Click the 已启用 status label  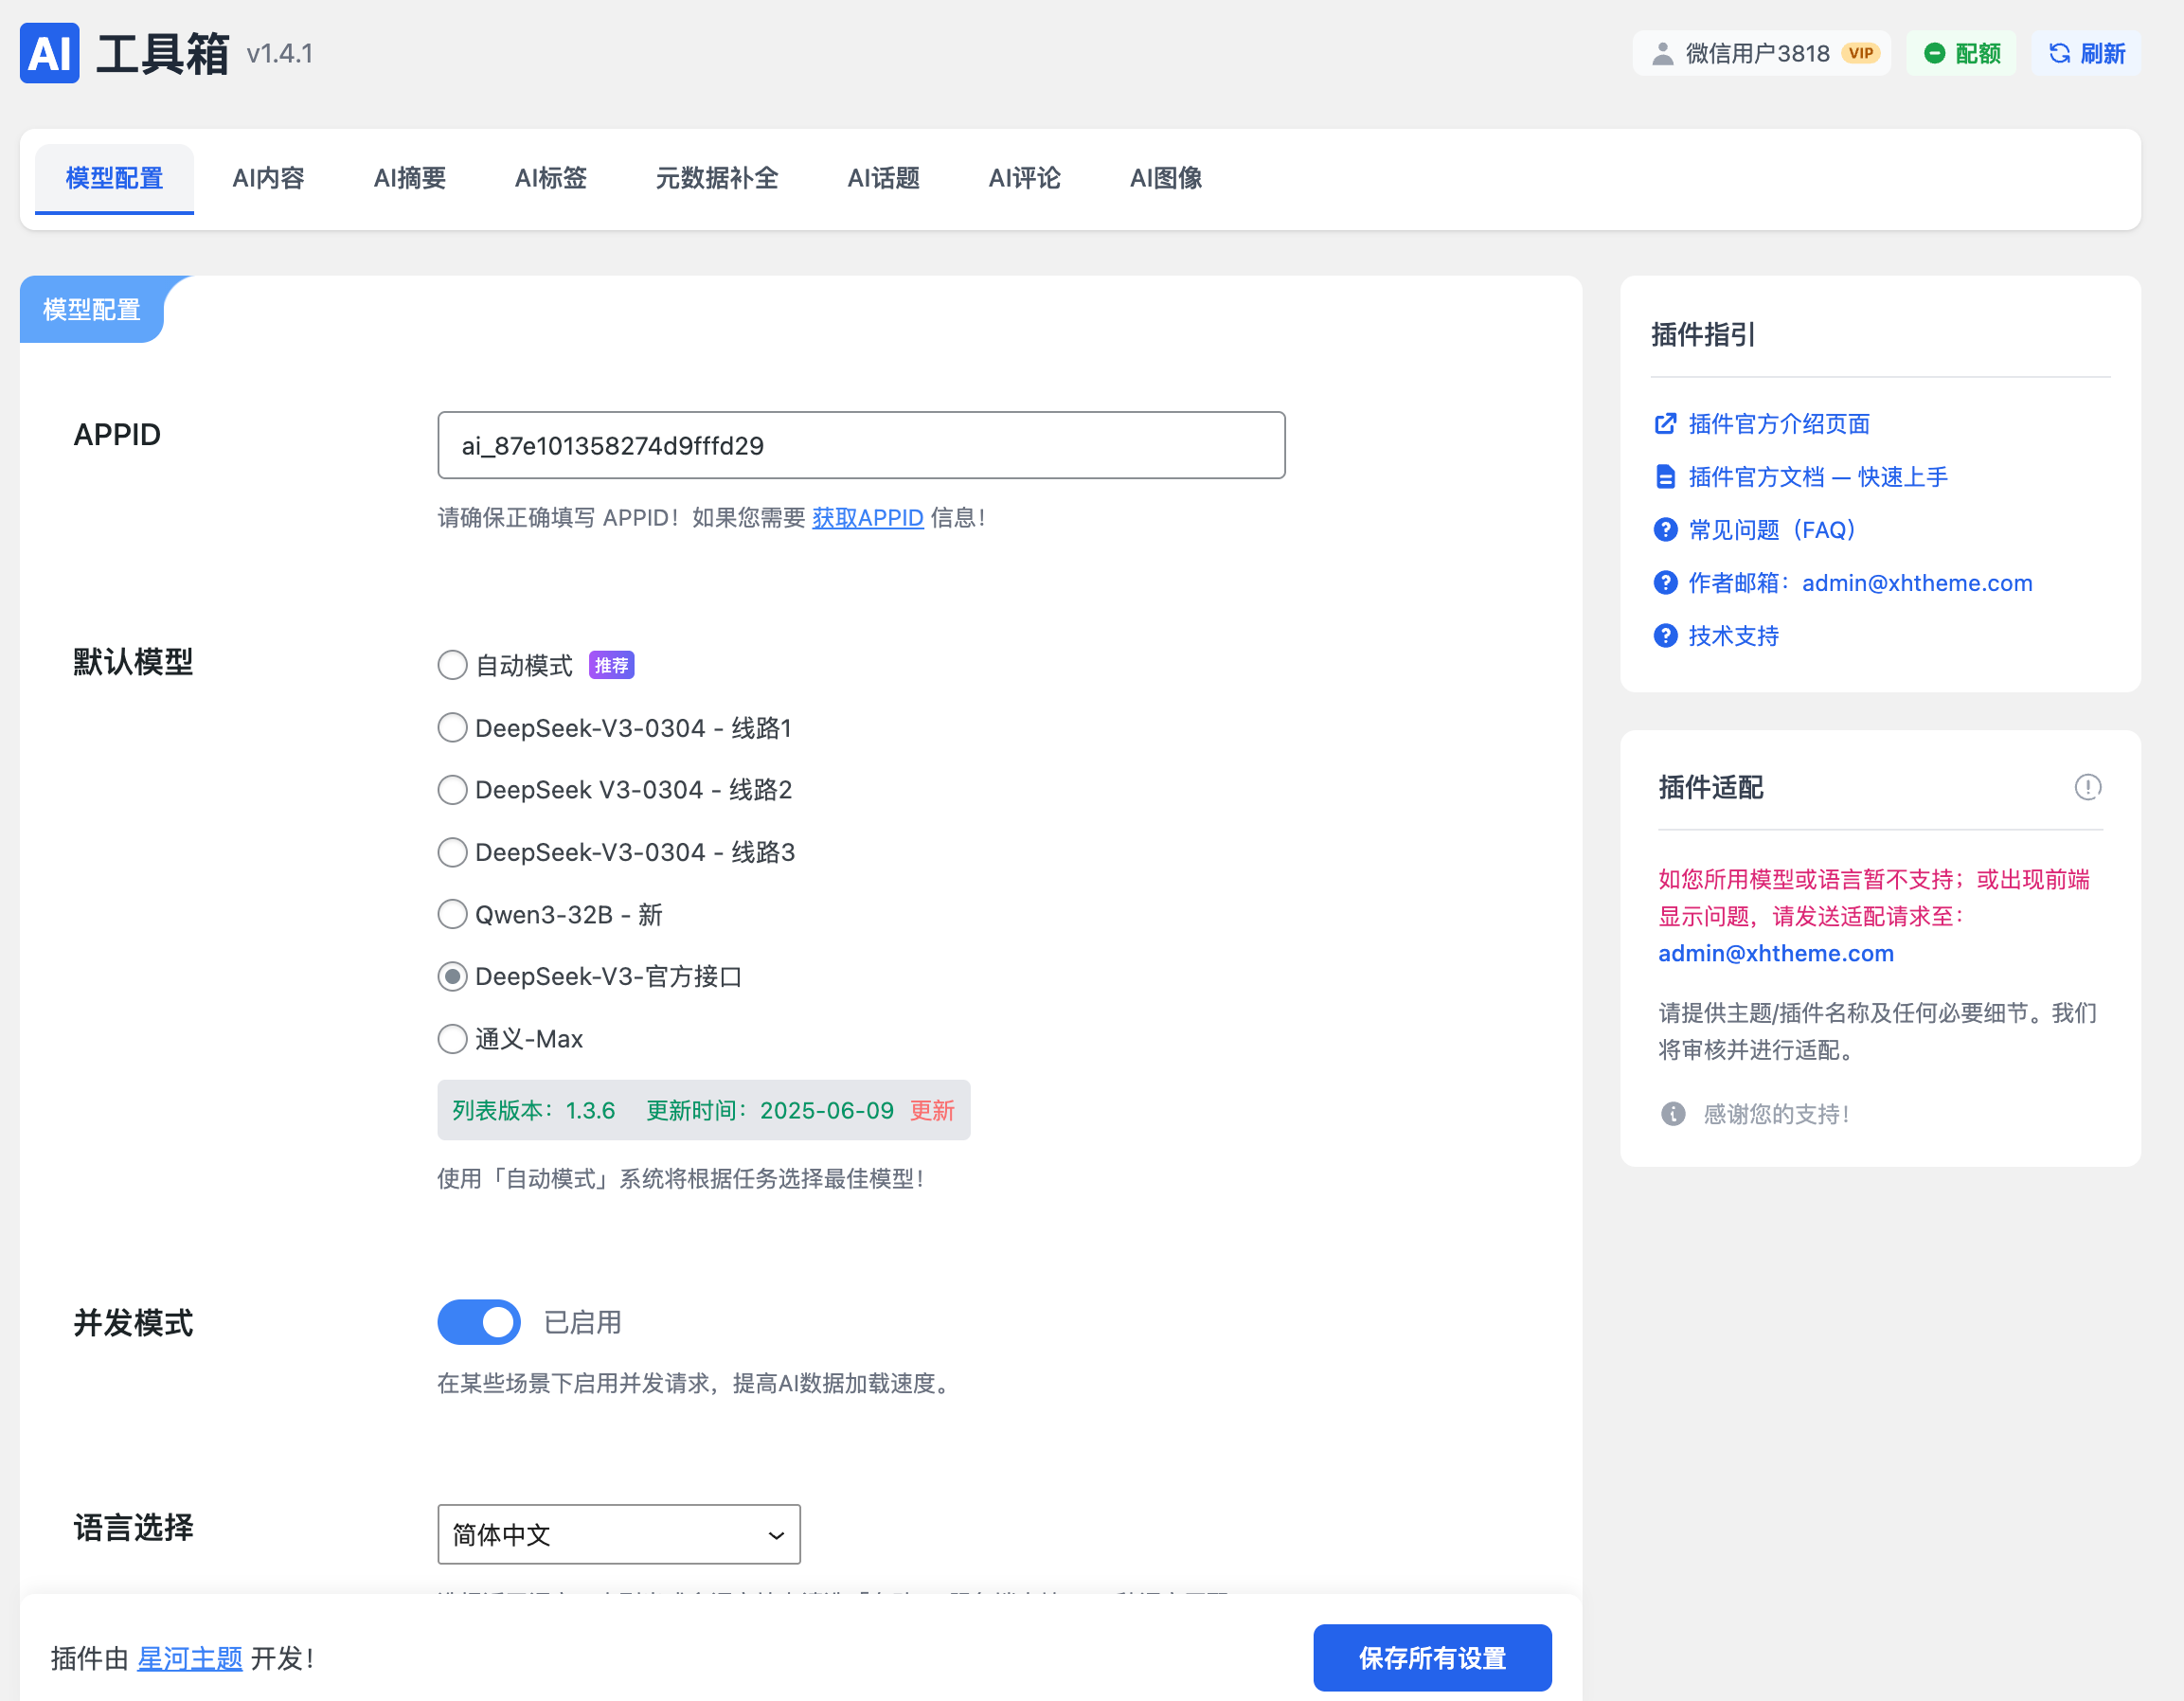(x=583, y=1323)
